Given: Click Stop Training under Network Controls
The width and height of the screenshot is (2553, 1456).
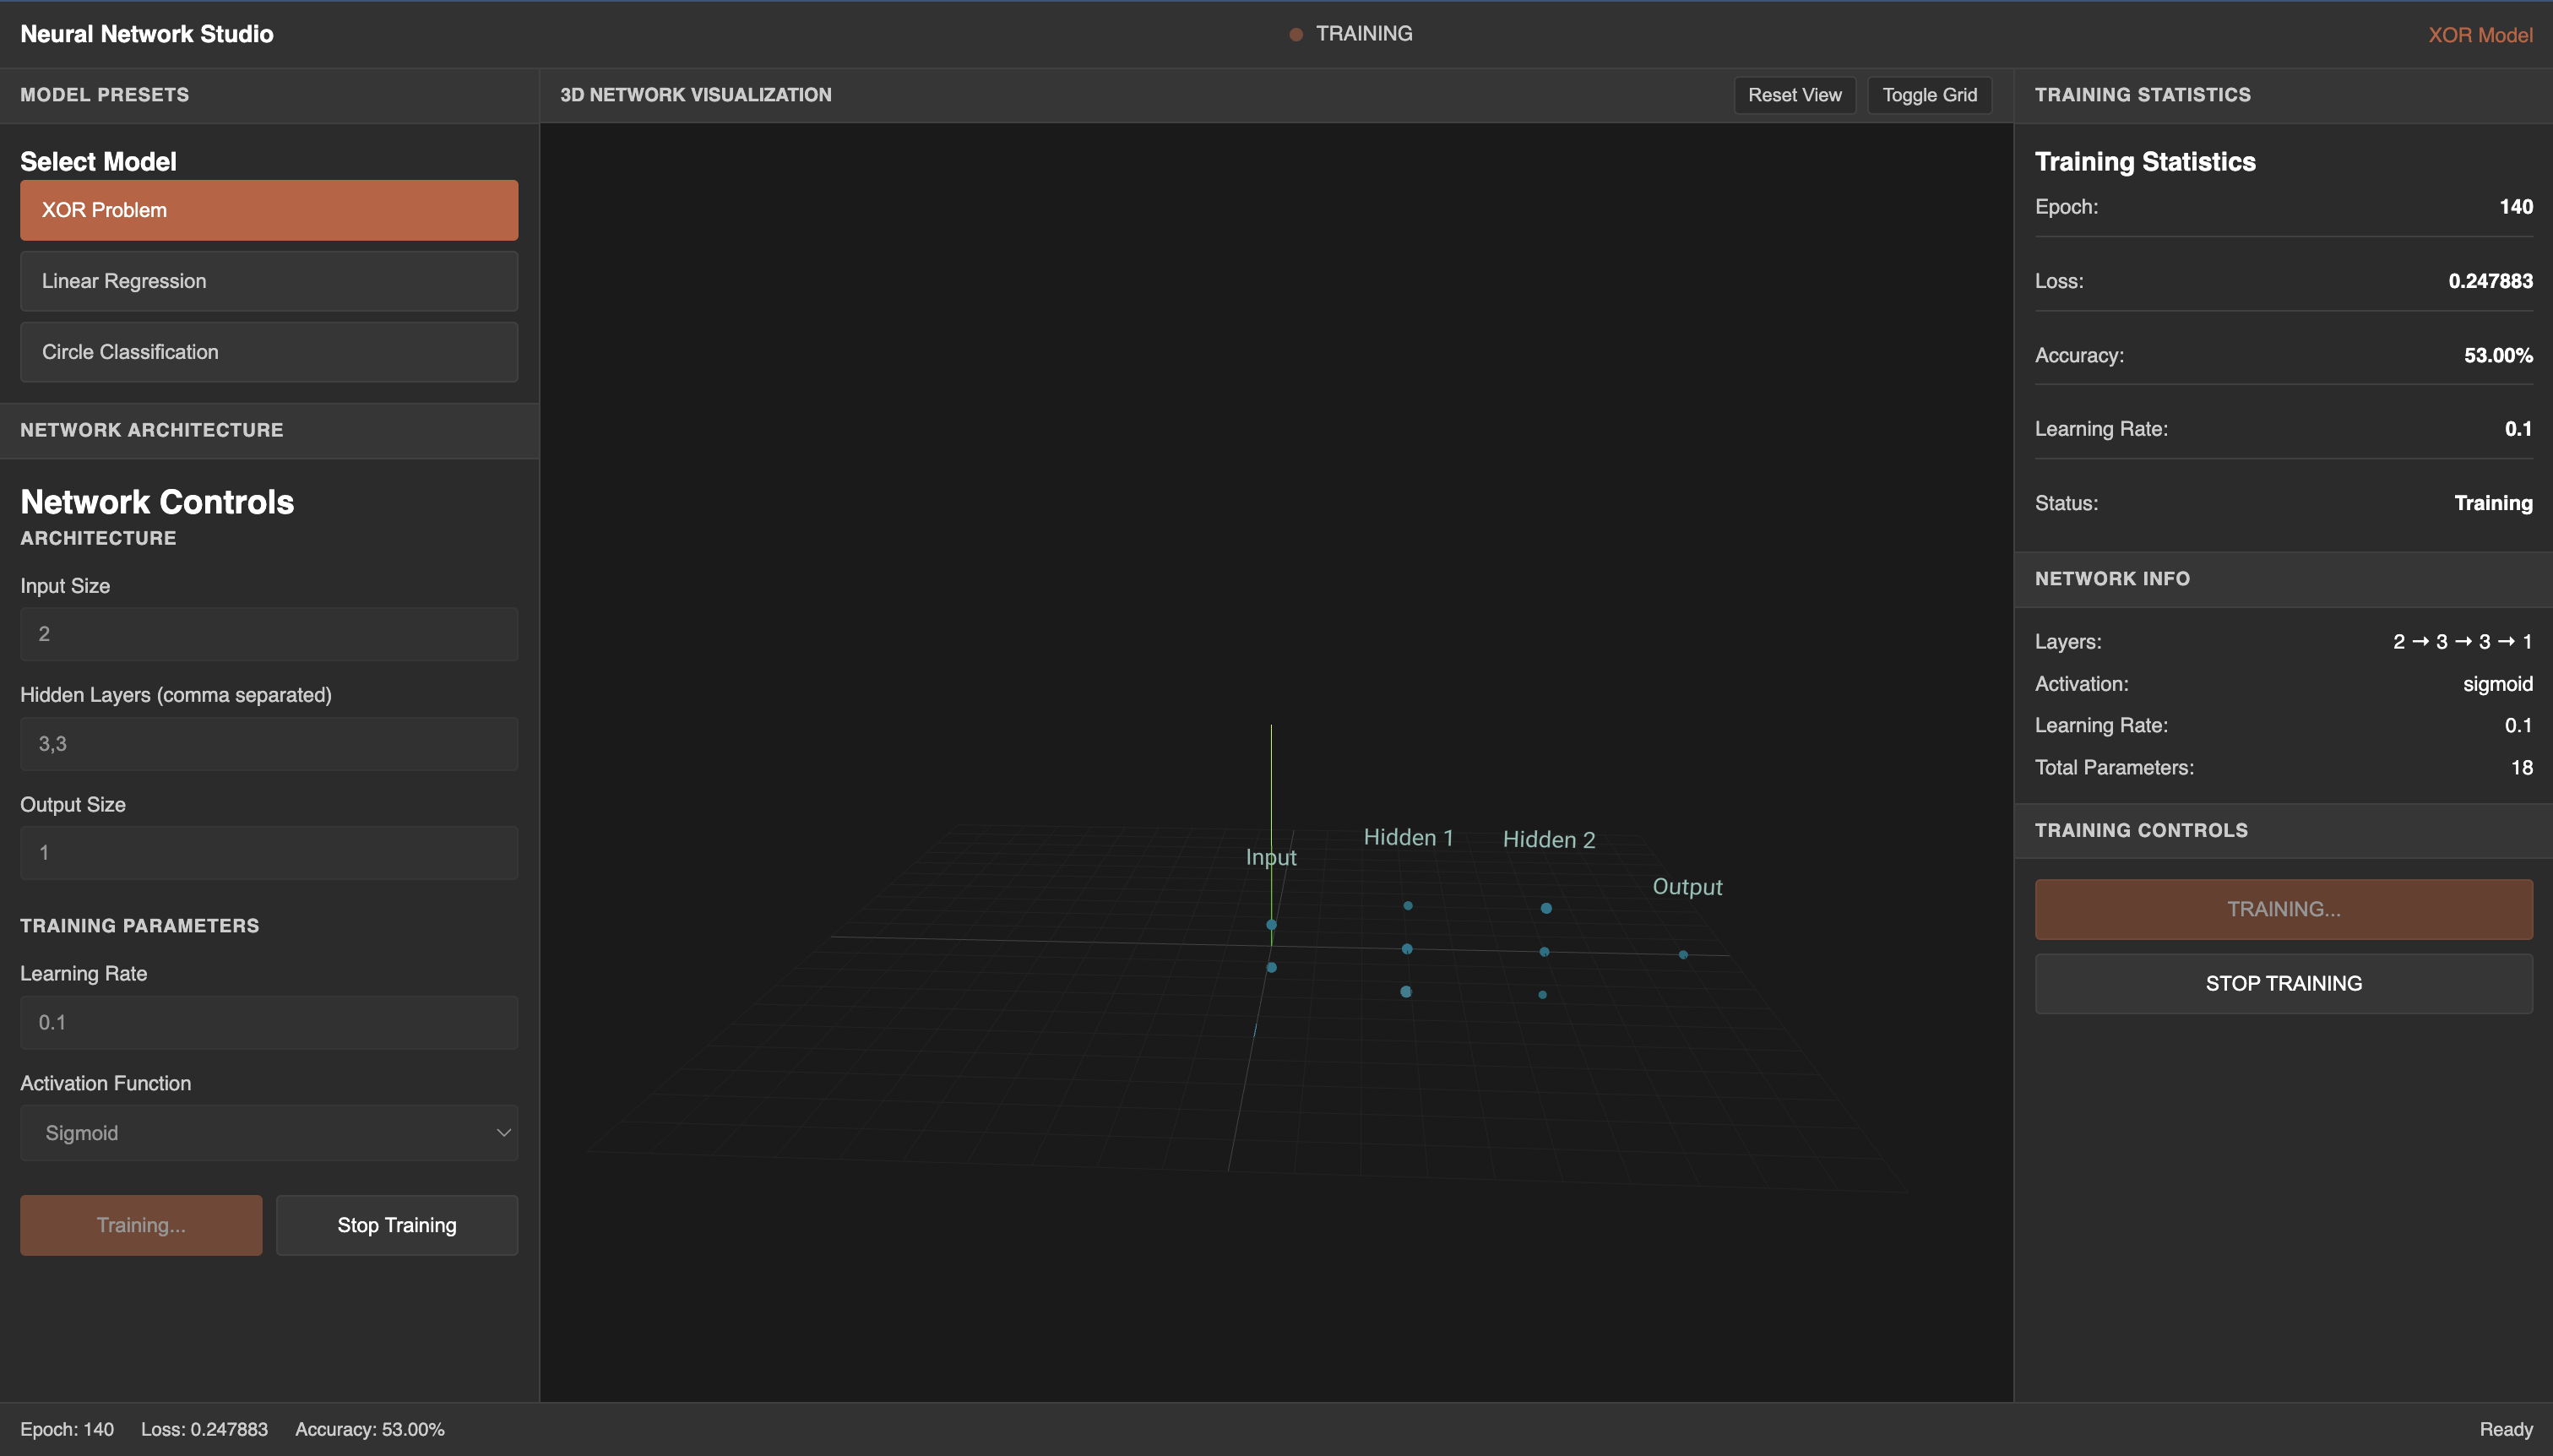Looking at the screenshot, I should (x=396, y=1224).
